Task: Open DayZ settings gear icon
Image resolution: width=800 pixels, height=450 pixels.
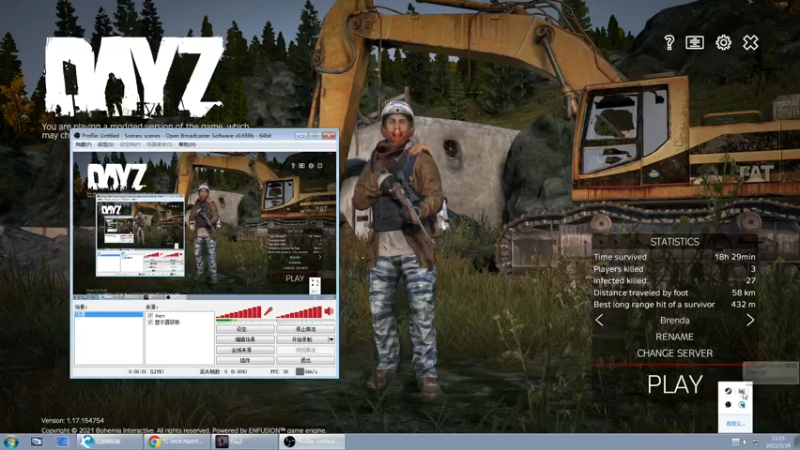Action: [x=723, y=43]
